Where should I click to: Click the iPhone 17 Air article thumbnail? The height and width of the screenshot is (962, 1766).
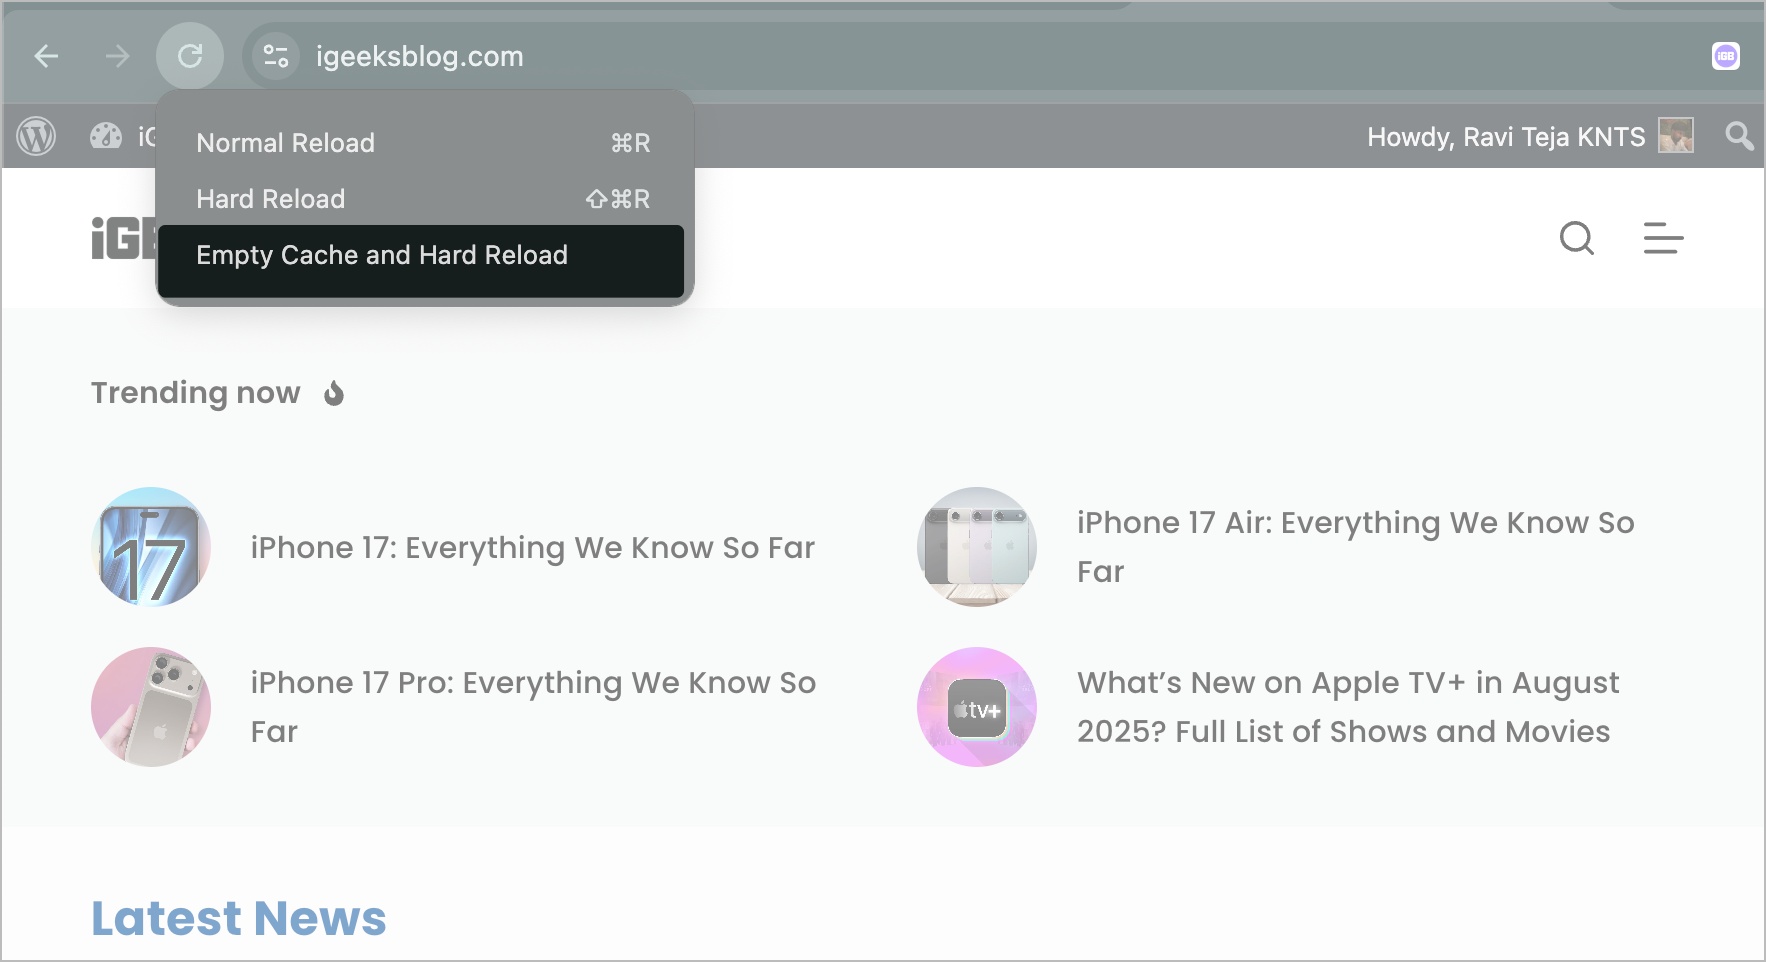(x=977, y=547)
